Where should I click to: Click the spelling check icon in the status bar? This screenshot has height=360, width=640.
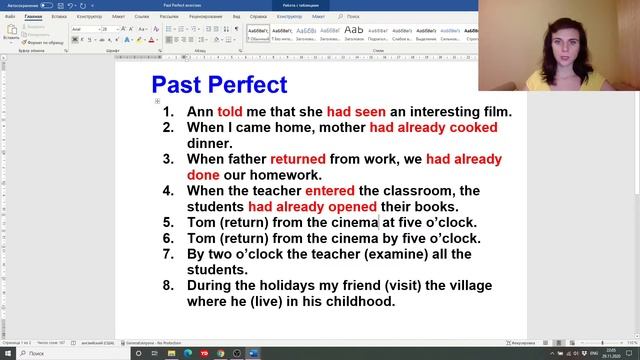coord(73,343)
